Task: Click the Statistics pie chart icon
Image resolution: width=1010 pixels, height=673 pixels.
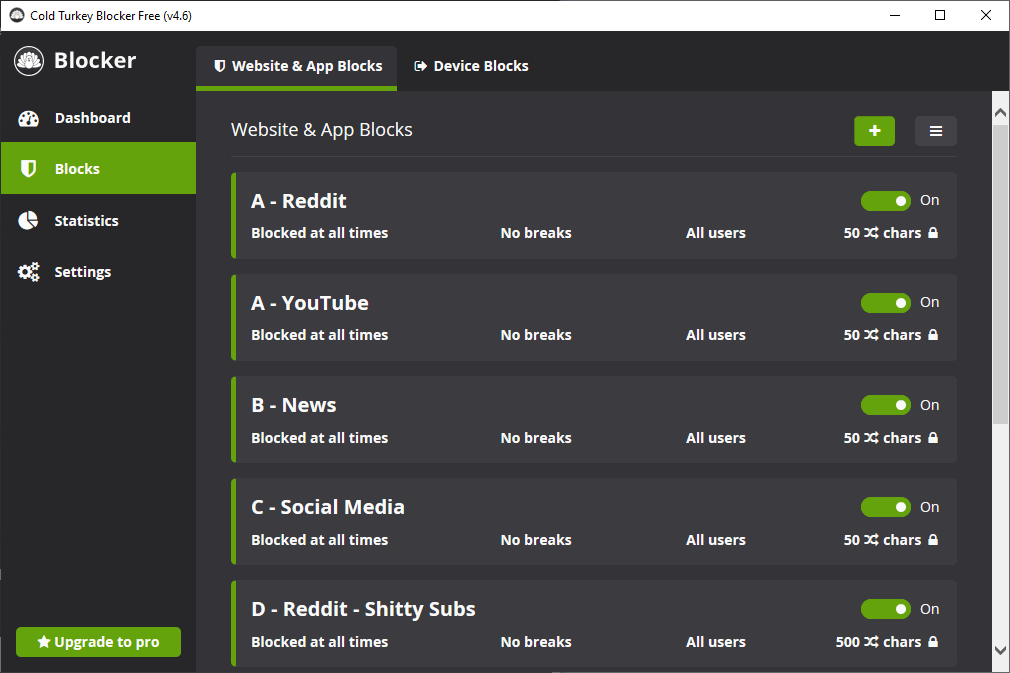Action: [28, 220]
